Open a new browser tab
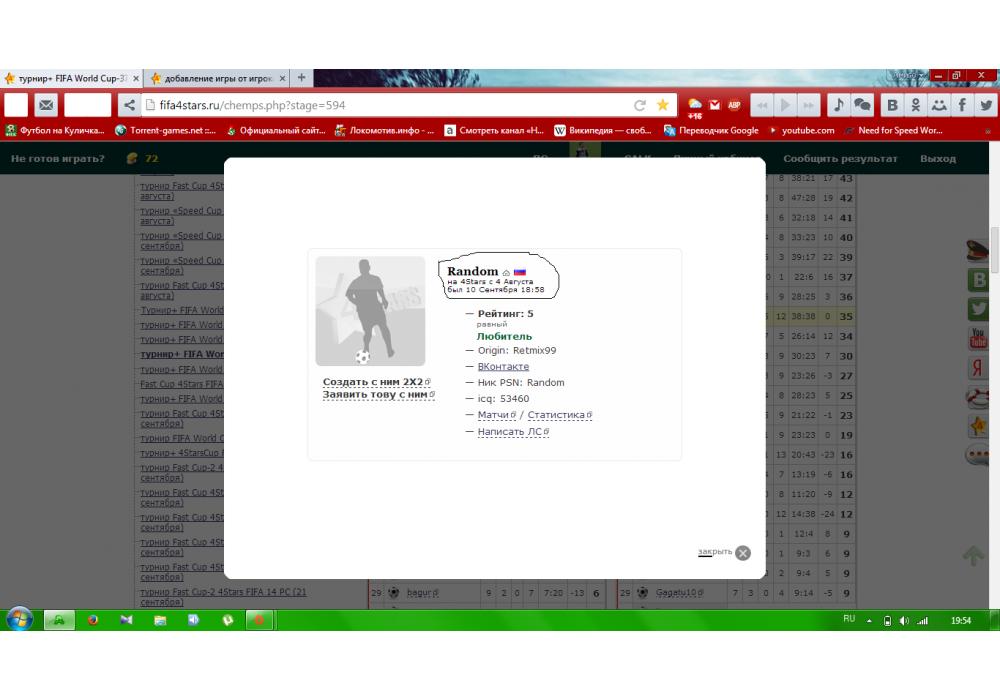The width and height of the screenshot is (1000, 700). [x=301, y=78]
